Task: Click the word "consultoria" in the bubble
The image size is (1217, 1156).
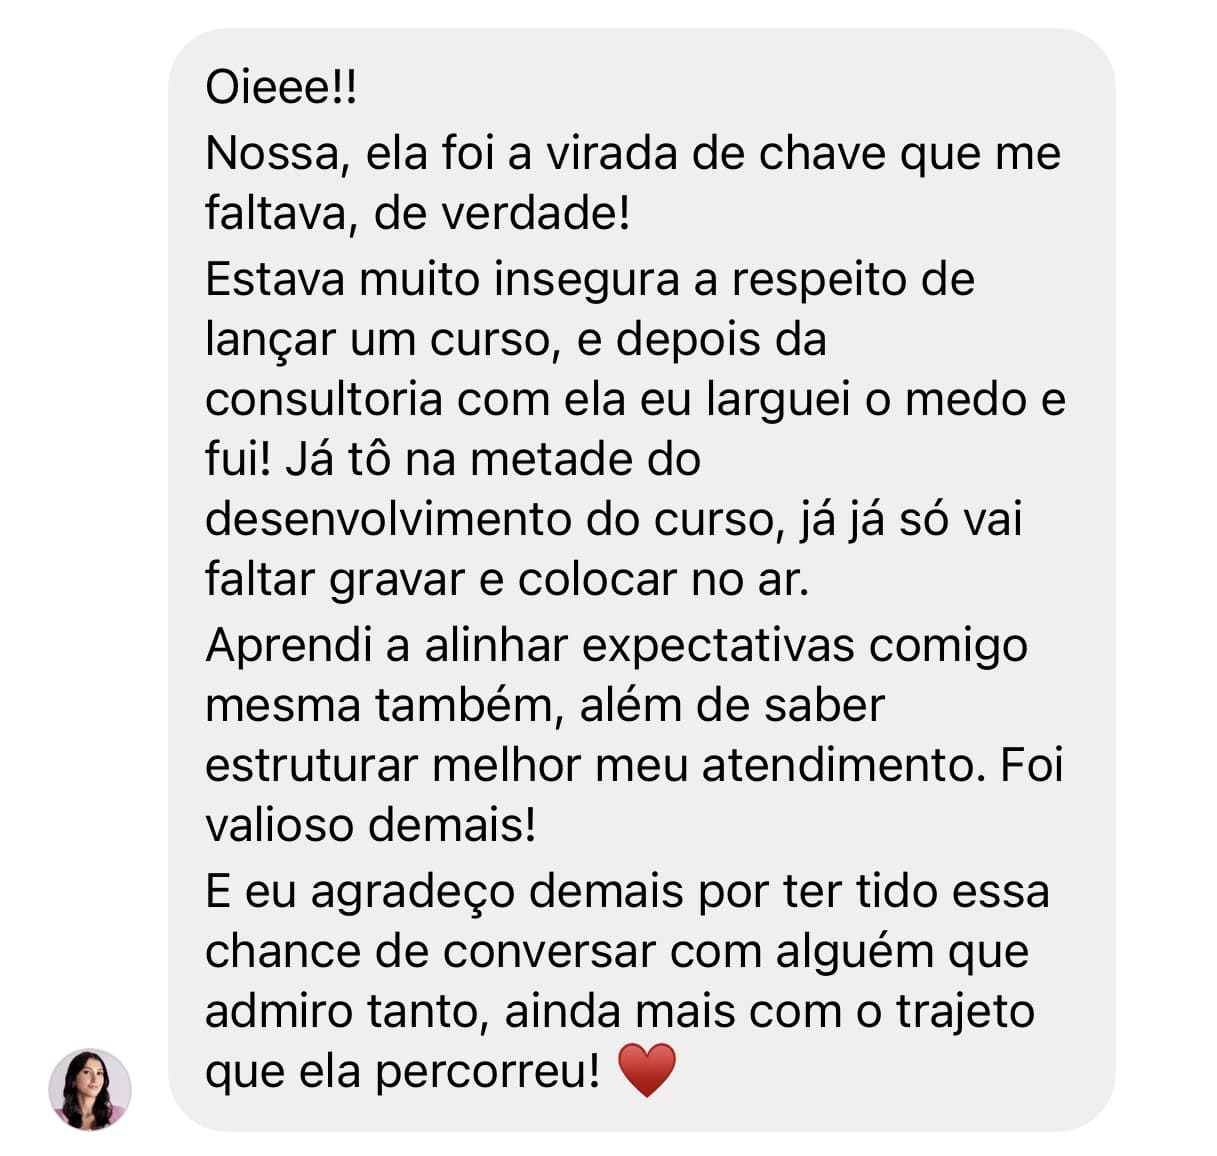Action: click(324, 399)
